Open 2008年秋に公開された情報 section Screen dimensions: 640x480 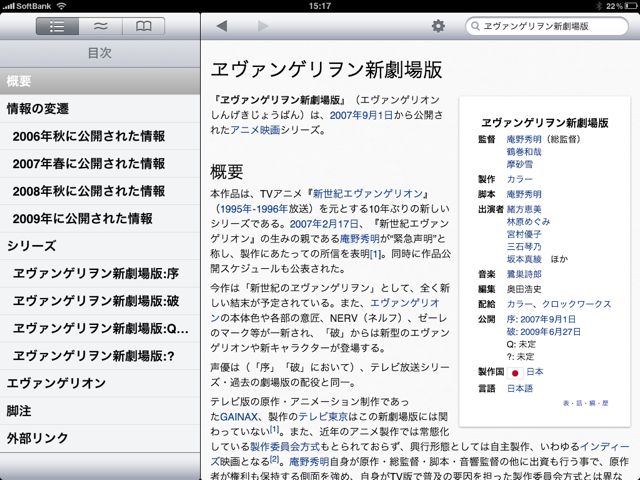click(x=100, y=191)
